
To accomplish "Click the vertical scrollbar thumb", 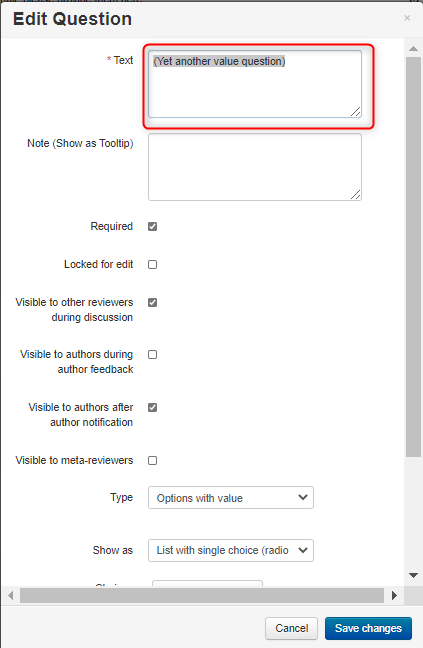I will (x=413, y=257).
